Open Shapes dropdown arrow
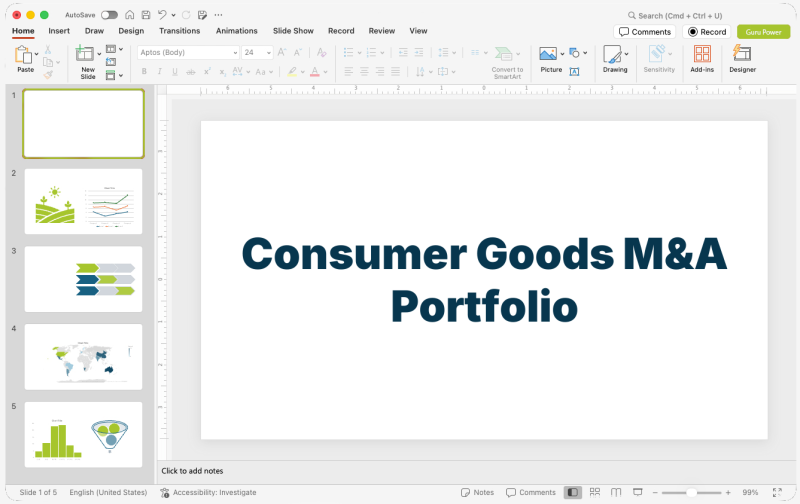 pyautogui.click(x=585, y=53)
